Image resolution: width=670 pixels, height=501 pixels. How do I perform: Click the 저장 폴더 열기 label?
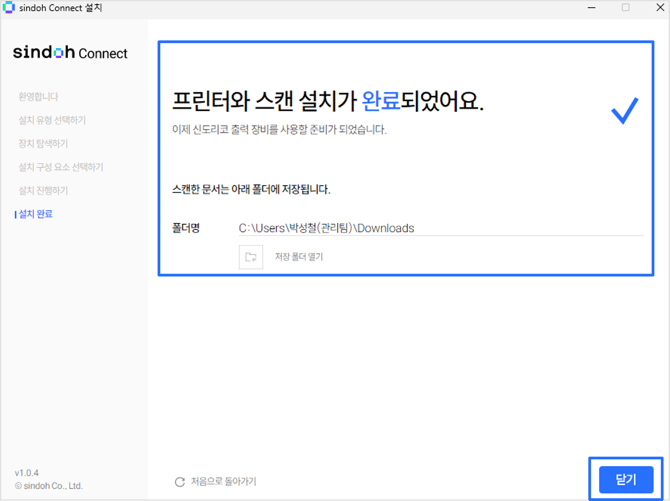point(299,256)
